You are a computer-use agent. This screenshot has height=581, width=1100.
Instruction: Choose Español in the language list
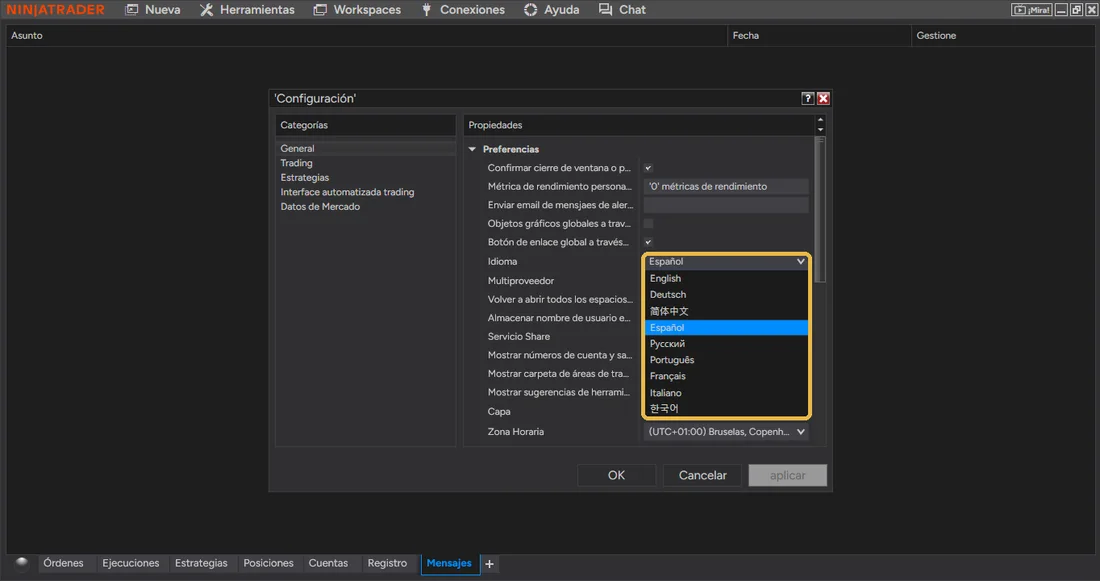coord(726,328)
